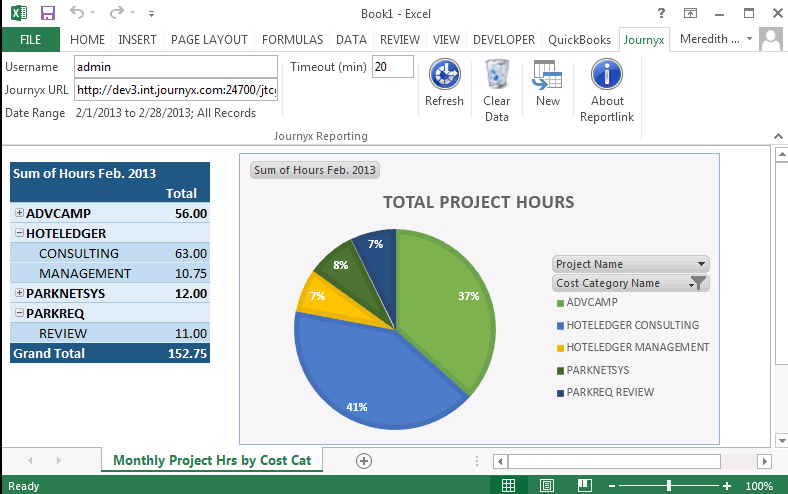Image resolution: width=788 pixels, height=494 pixels.
Task: Click the Redo arrow icon
Action: pos(117,13)
